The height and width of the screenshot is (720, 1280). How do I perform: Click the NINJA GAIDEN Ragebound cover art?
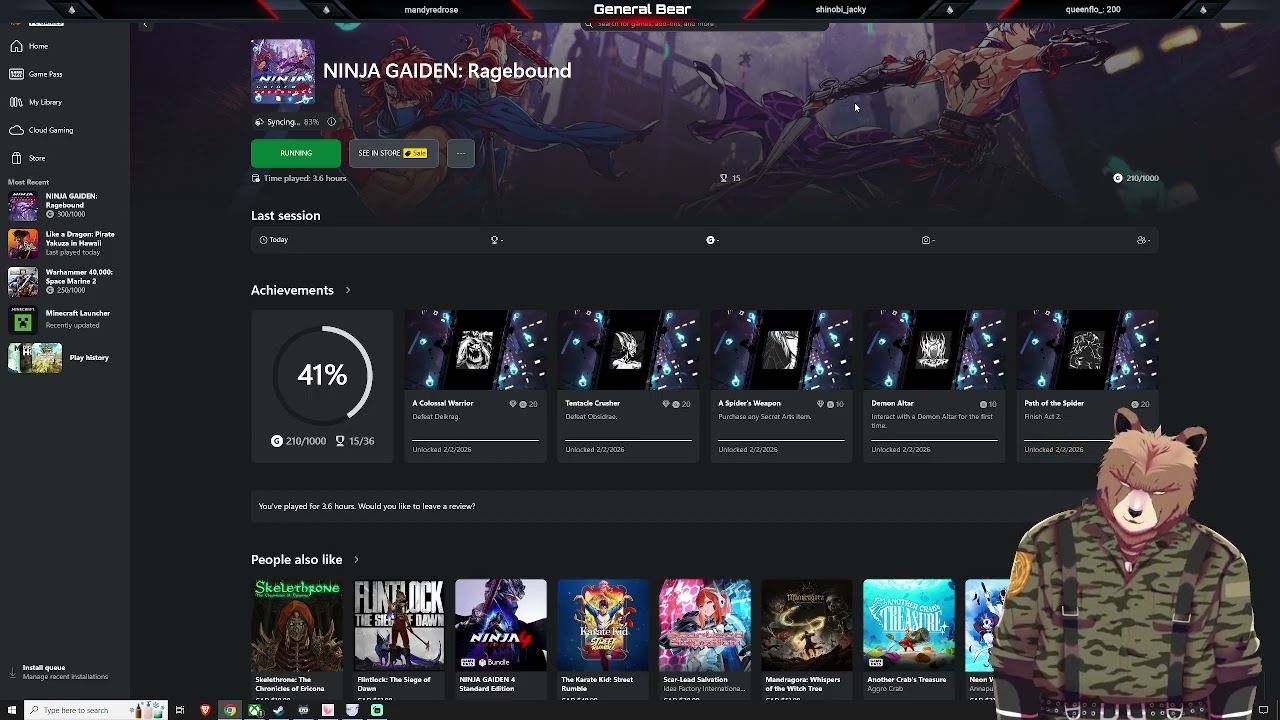tap(283, 71)
